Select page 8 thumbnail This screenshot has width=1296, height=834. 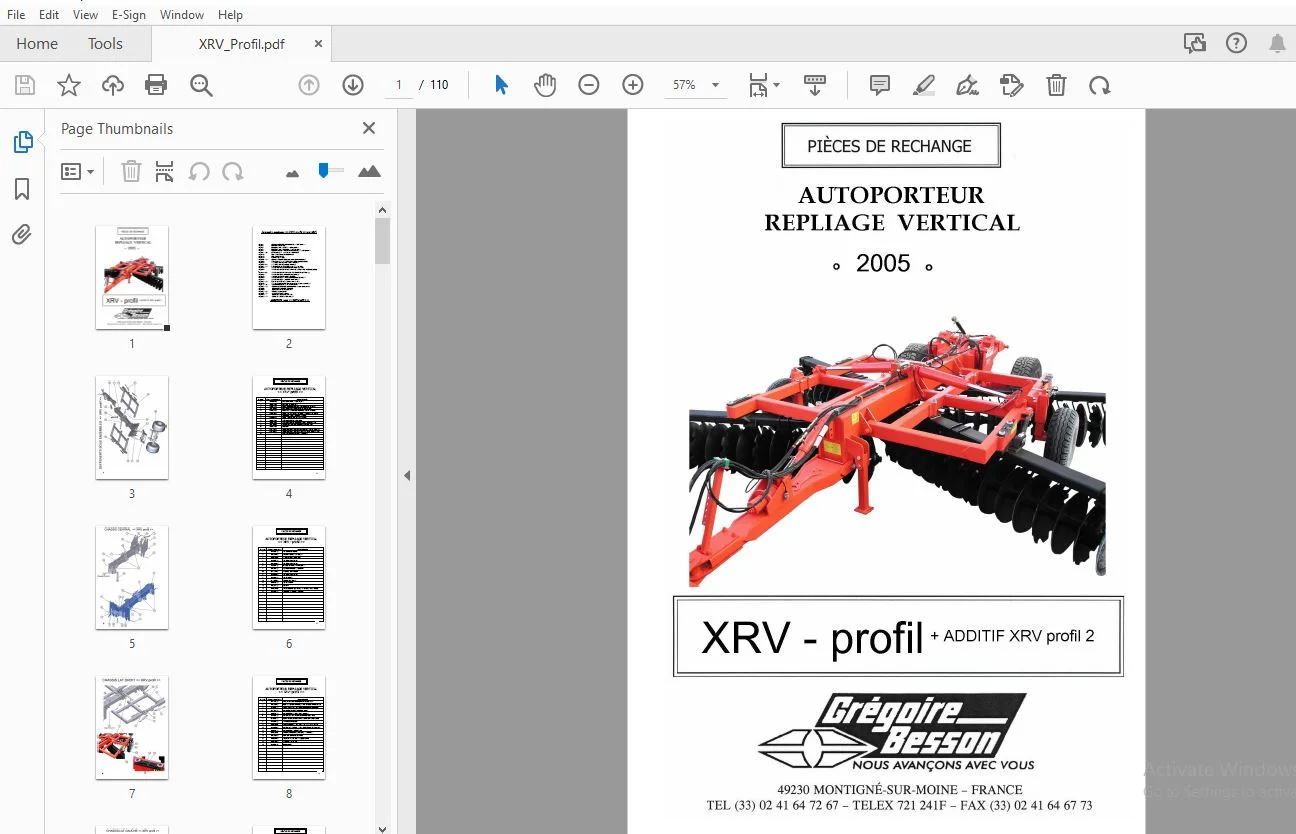coord(289,727)
